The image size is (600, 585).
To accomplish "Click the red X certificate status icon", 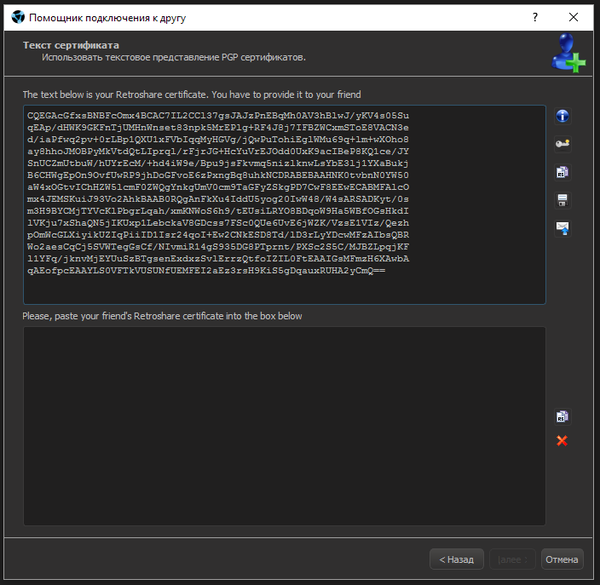I will tap(562, 441).
